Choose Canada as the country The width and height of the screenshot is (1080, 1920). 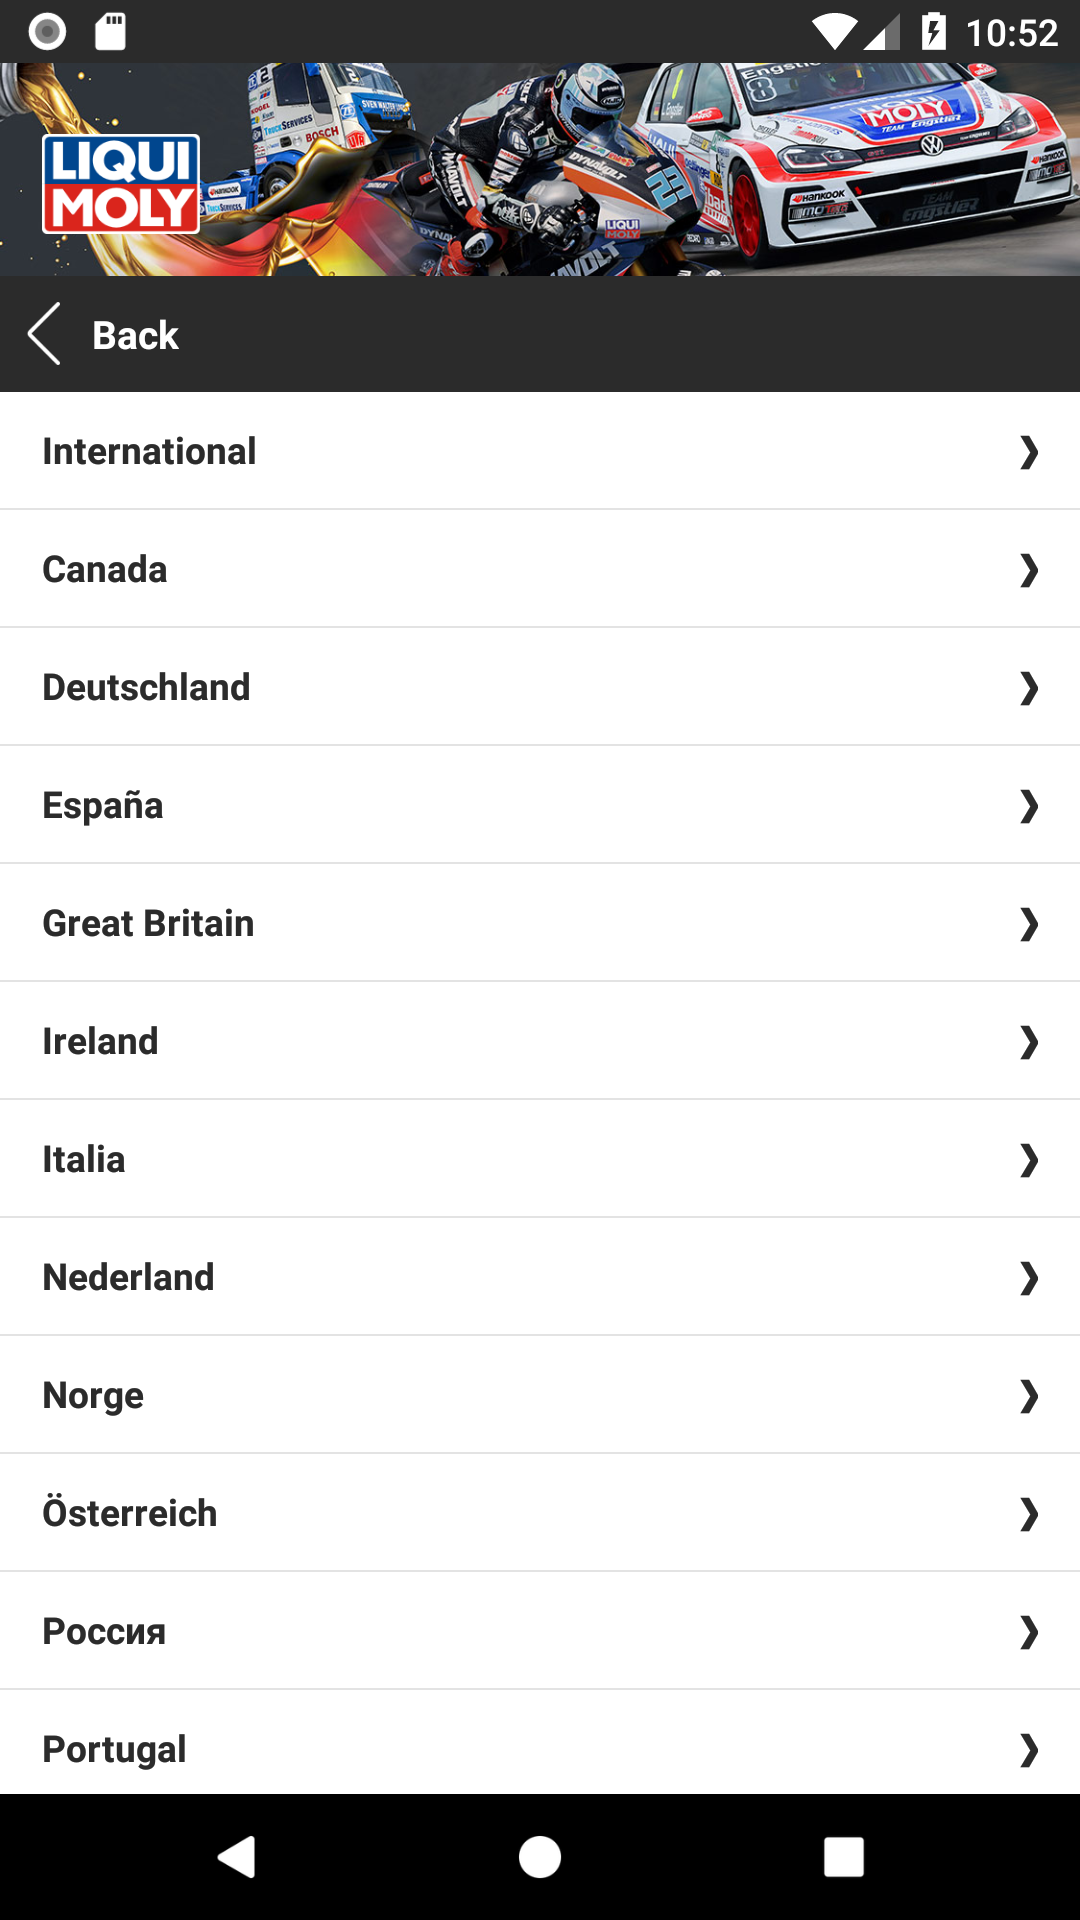tap(105, 570)
